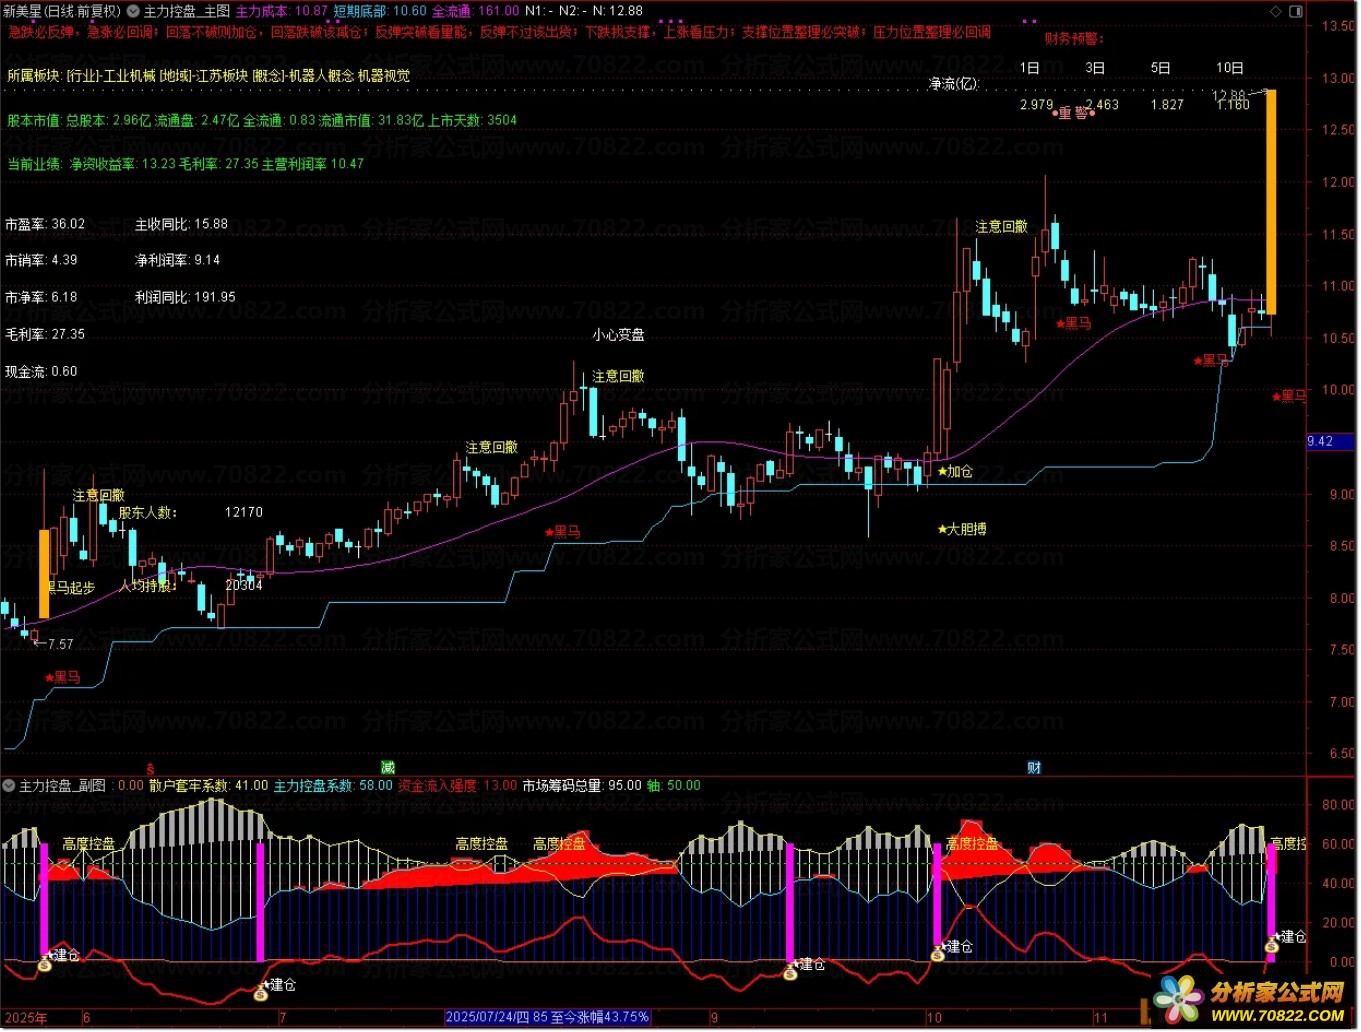Click the 5日 net flow column header
Viewport: 1361px width, 1032px height.
[x=1160, y=68]
